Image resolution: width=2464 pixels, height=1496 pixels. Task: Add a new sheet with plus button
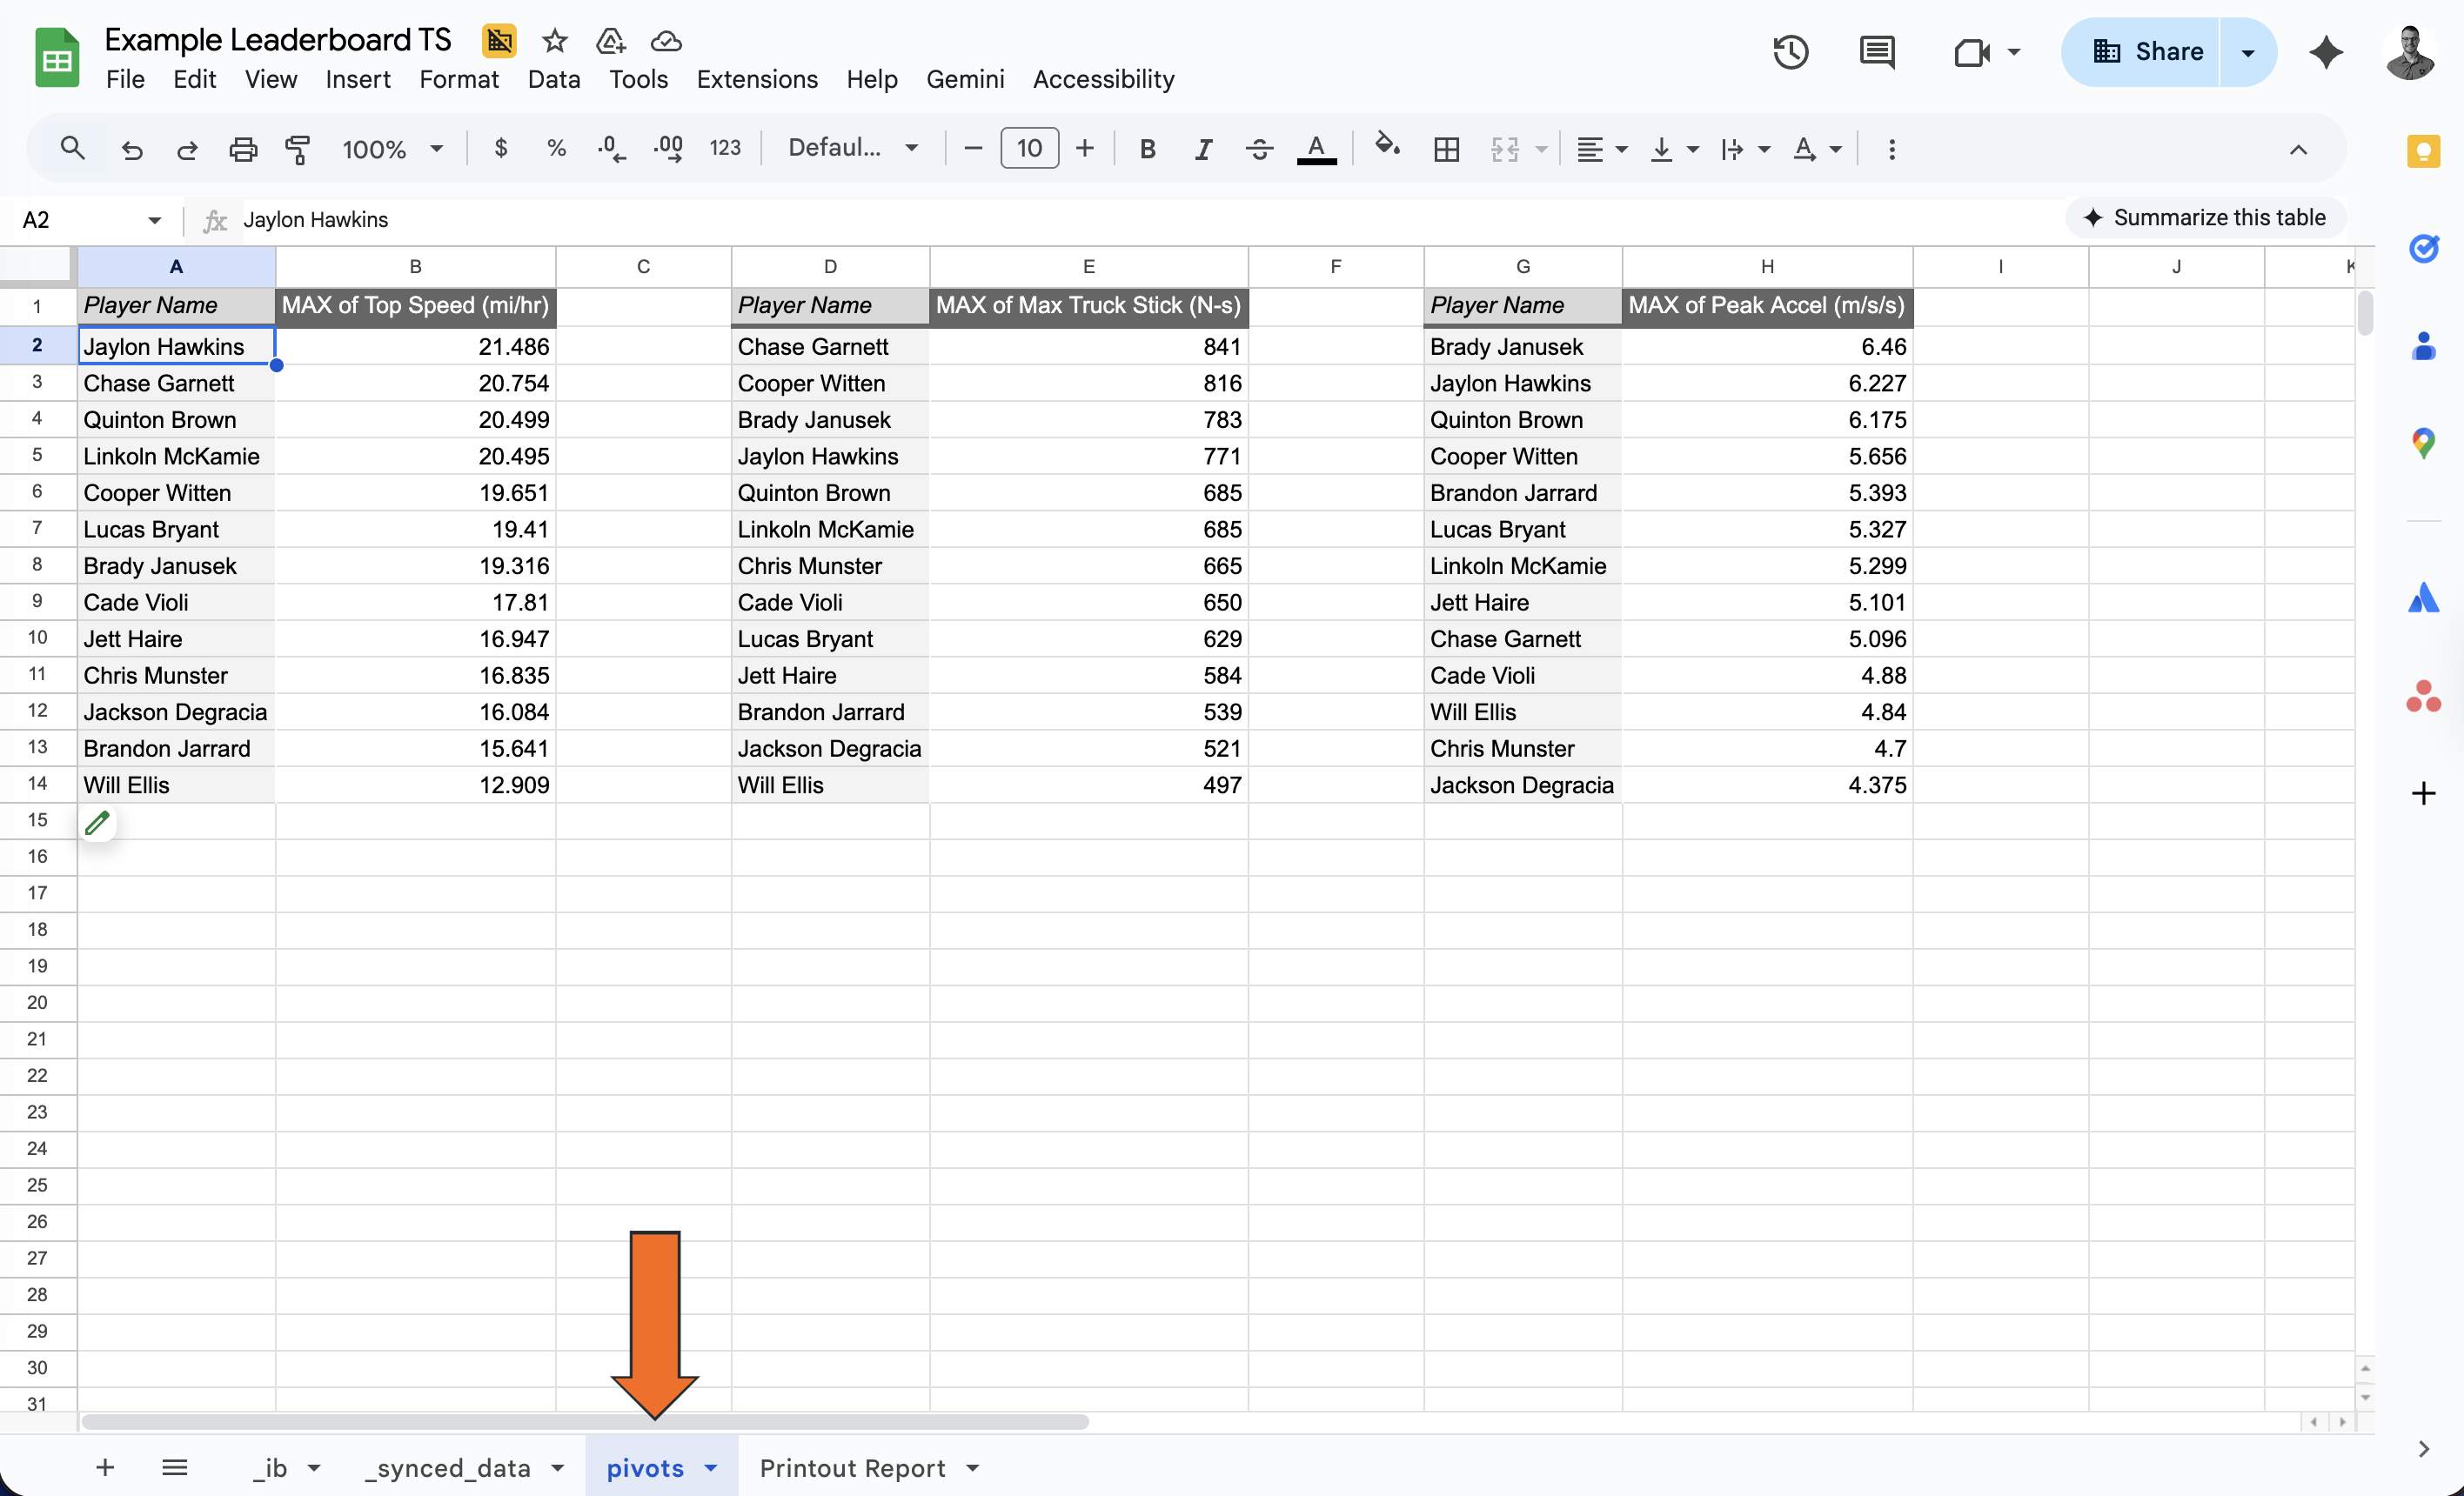point(105,1467)
